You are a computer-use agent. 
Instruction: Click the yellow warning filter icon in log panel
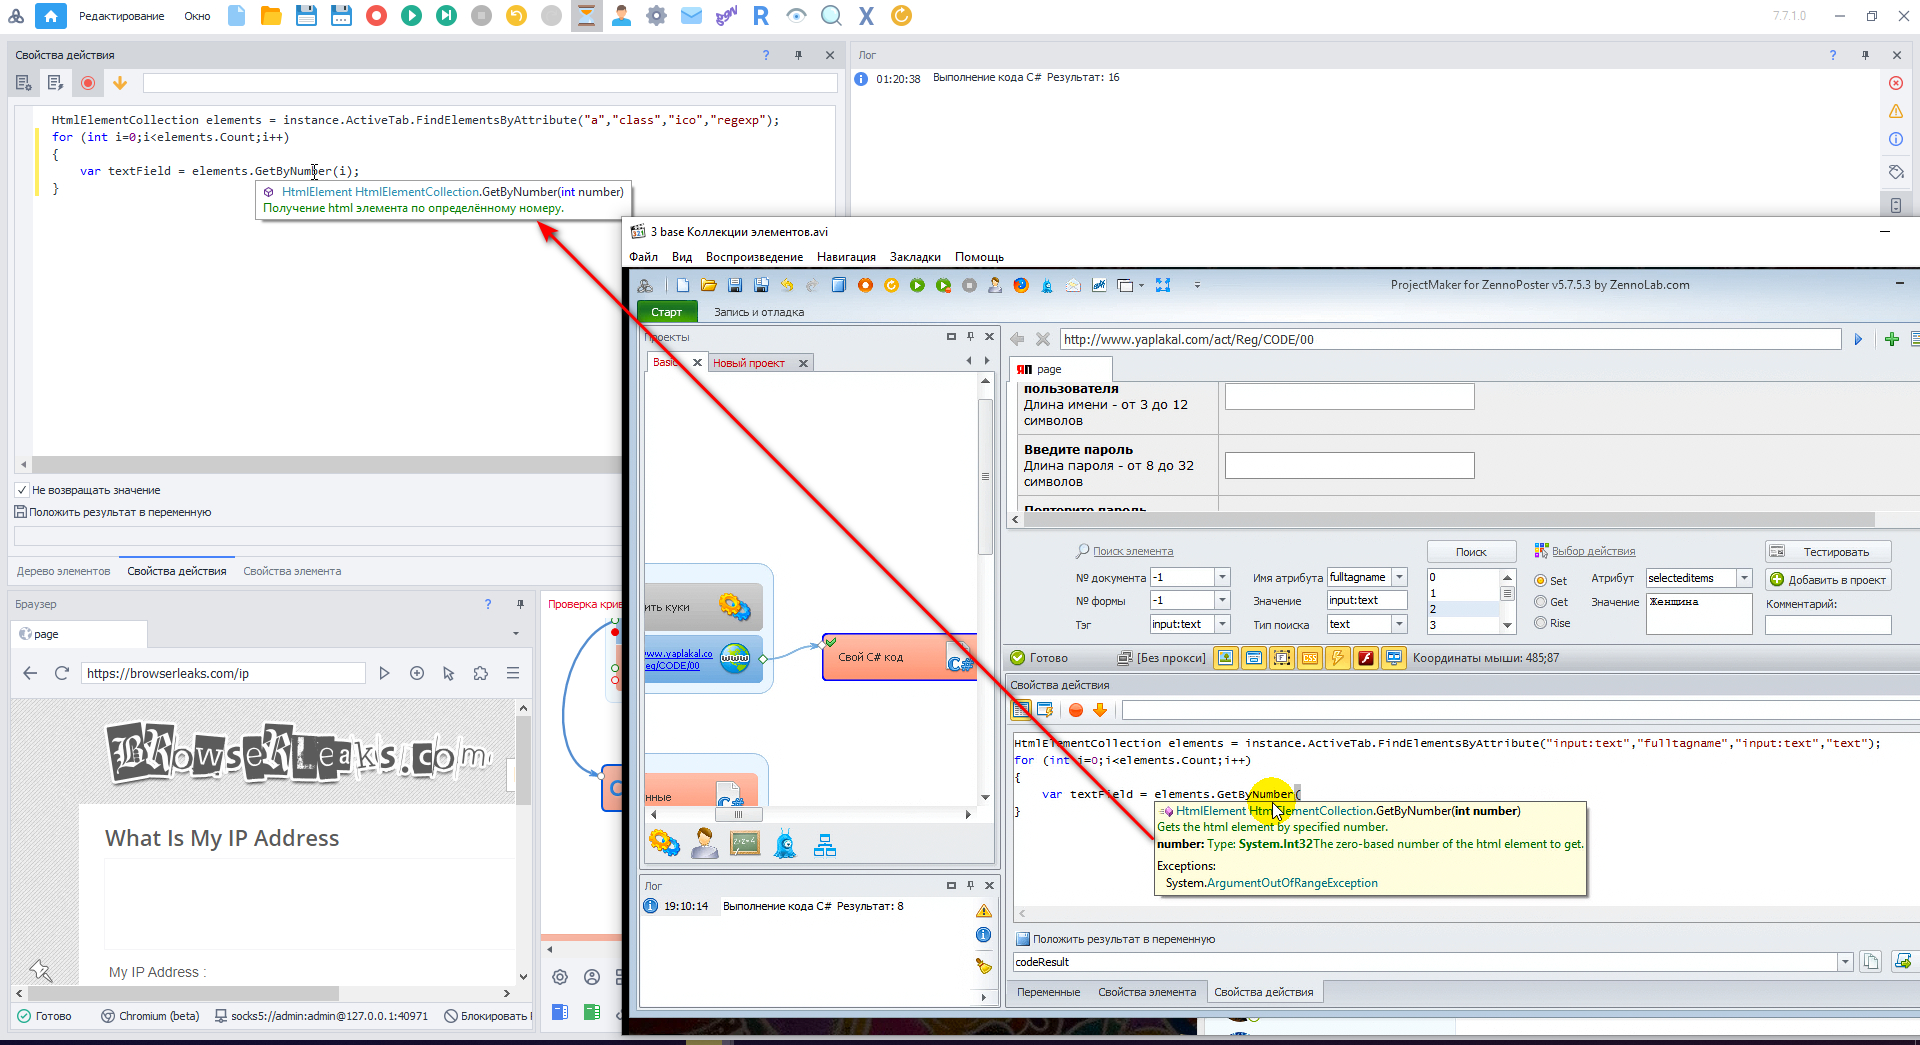[x=1896, y=111]
